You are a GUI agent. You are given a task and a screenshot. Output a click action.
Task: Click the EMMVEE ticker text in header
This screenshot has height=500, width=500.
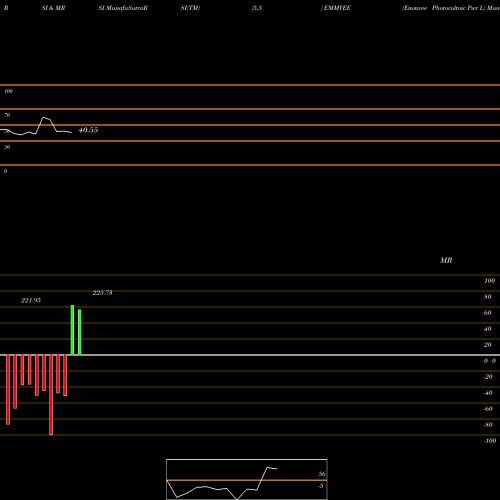337,8
